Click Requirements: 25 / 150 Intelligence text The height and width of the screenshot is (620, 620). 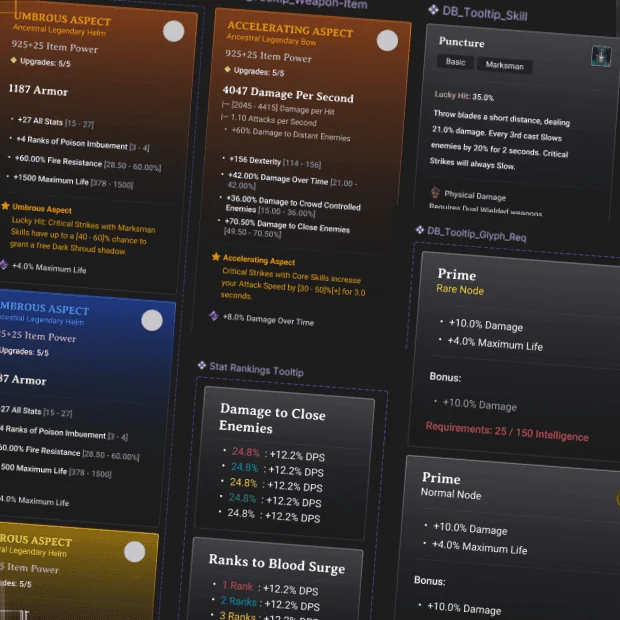pyautogui.click(x=507, y=431)
